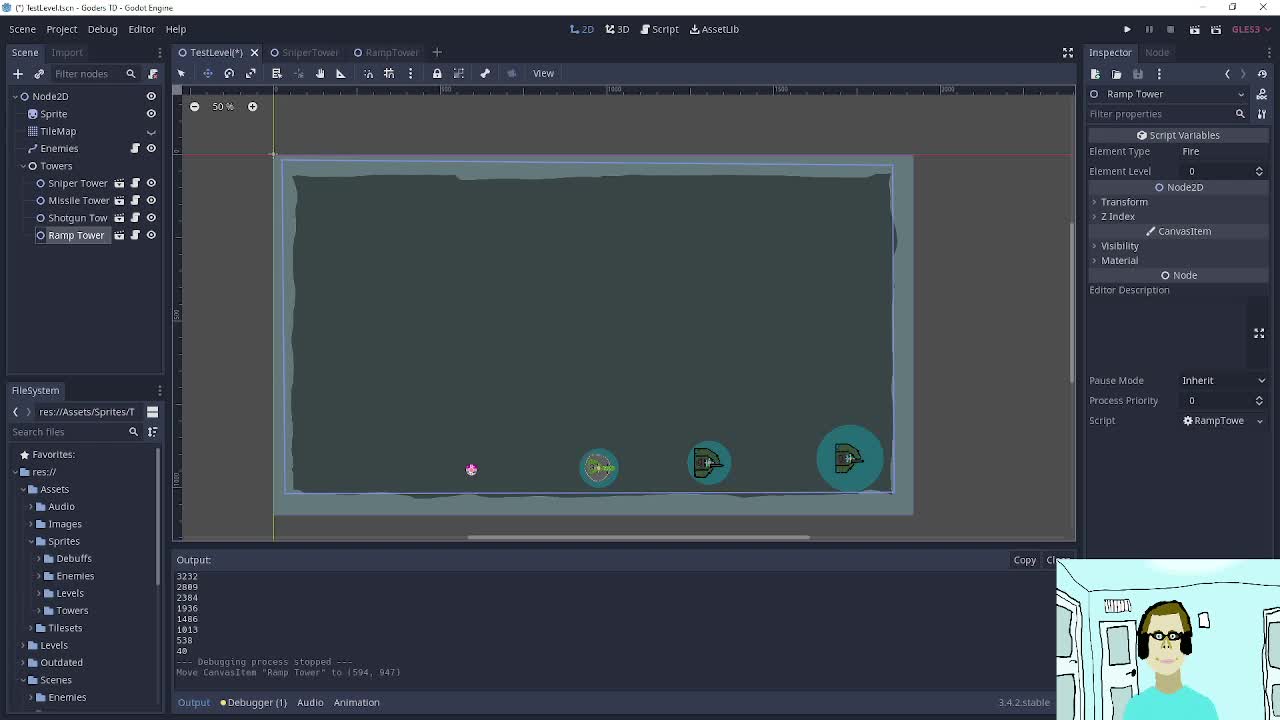Open the viewport View menu

(x=543, y=73)
